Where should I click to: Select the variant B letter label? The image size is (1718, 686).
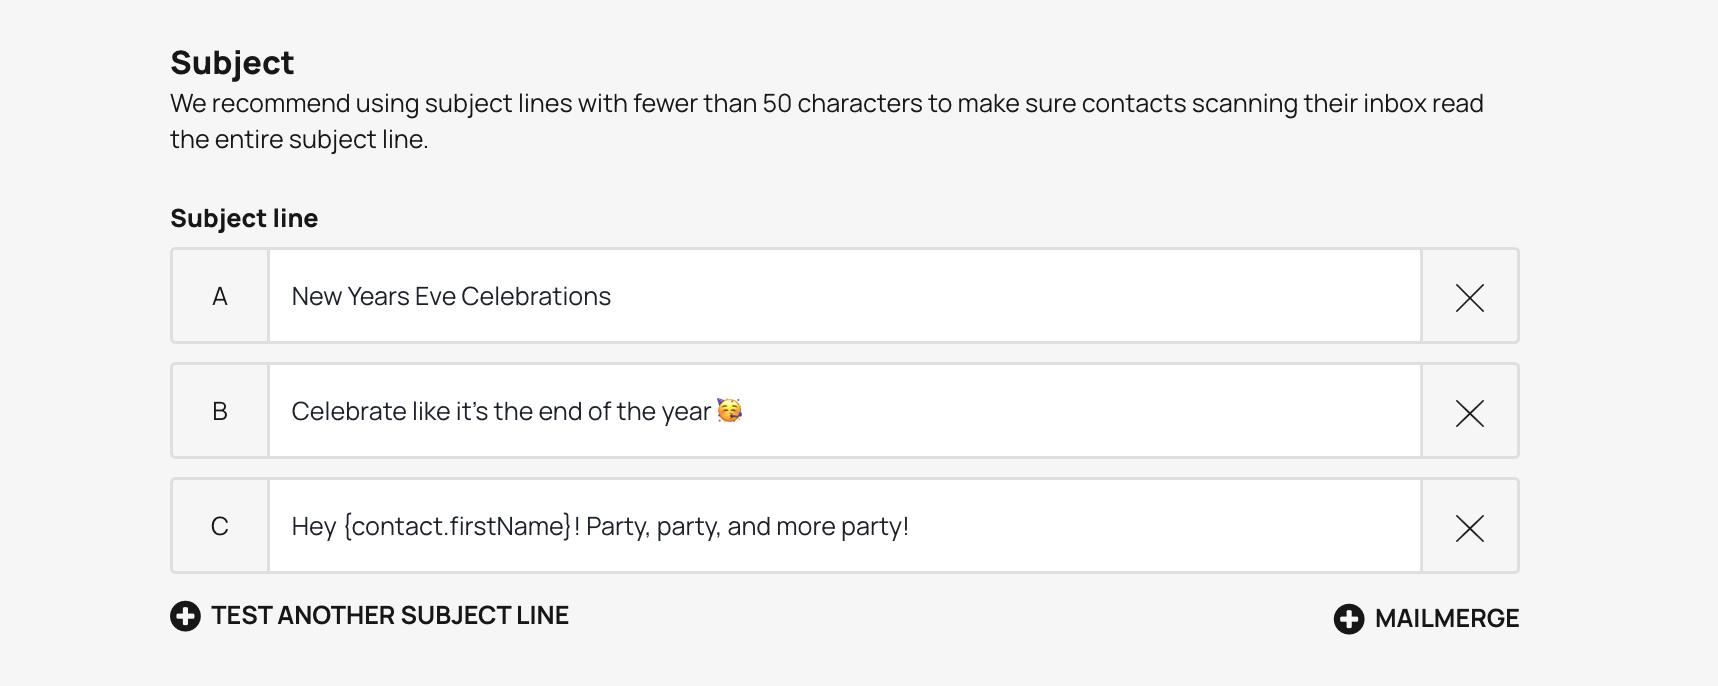[220, 411]
